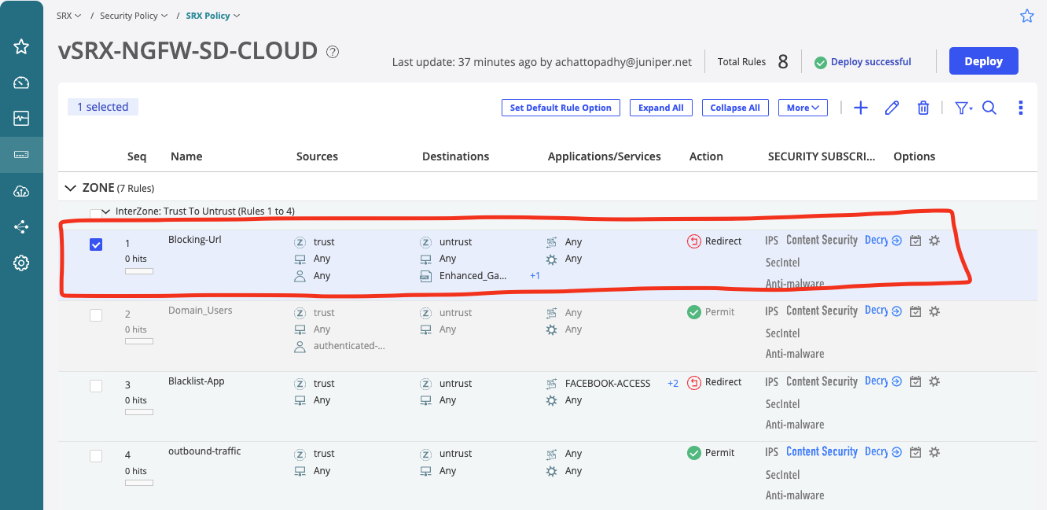Click Set Default Rule Option button
Screen dimensions: 1052x510
560,107
